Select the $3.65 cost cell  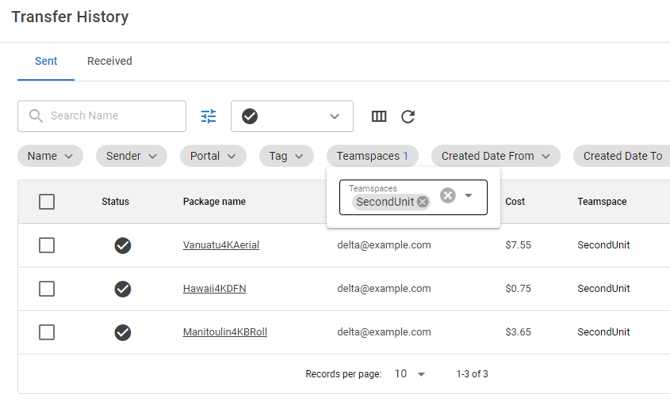pos(518,332)
